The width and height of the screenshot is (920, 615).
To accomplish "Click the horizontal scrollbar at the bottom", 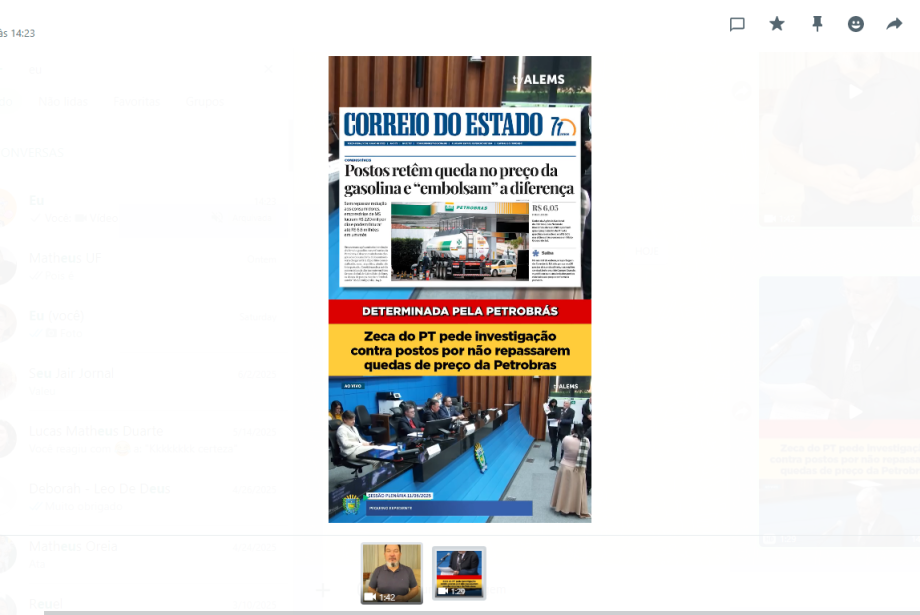I will [x=480, y=611].
